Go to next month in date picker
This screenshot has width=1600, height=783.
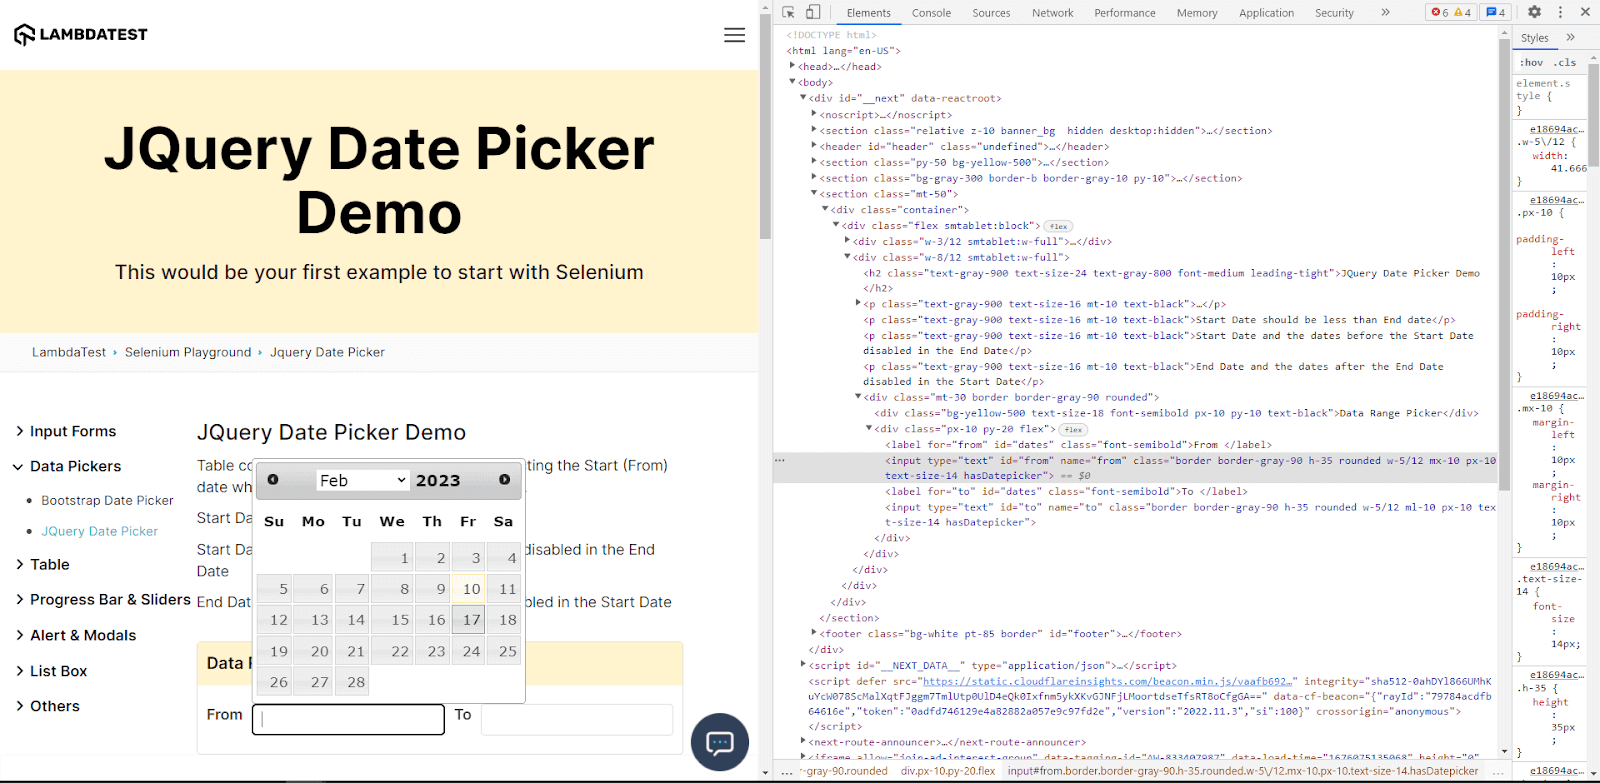click(505, 480)
